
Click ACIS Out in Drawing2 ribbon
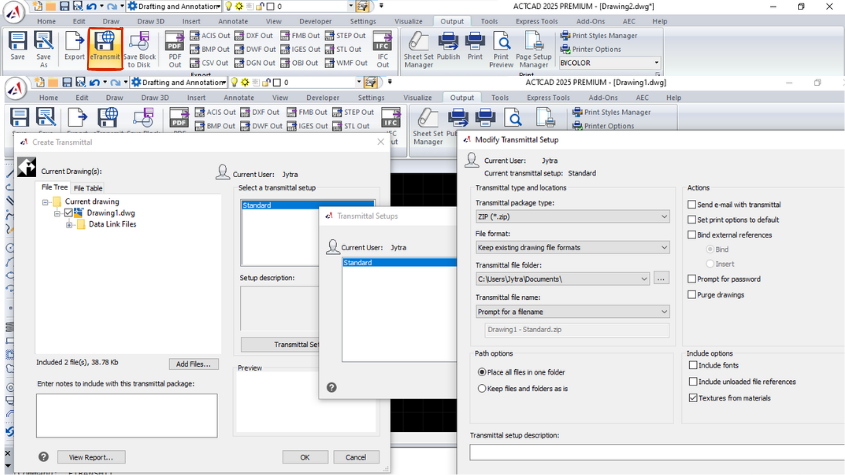coord(210,36)
